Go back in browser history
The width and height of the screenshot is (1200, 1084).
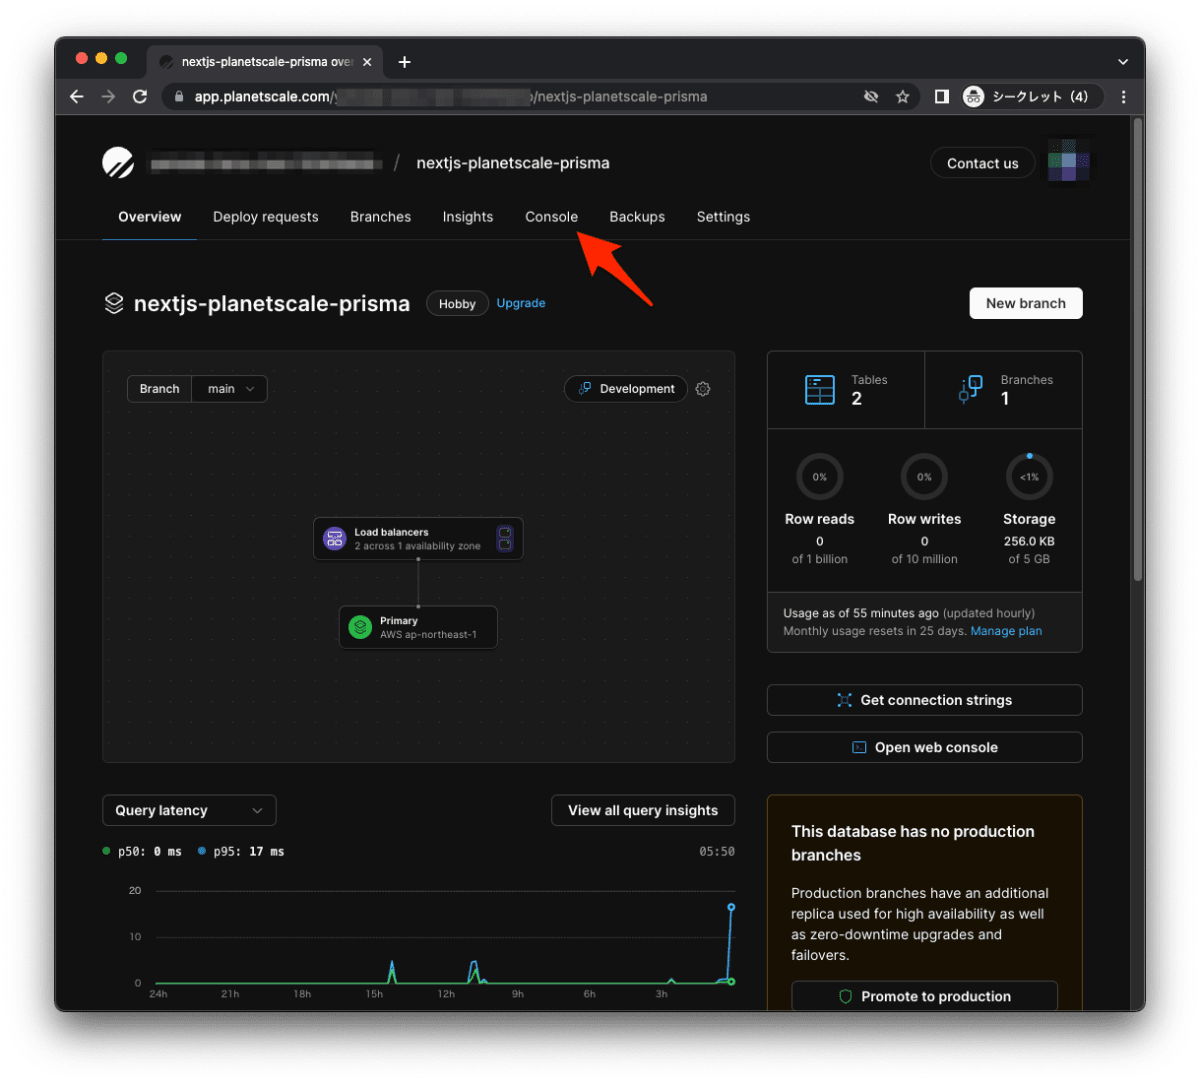pyautogui.click(x=77, y=97)
